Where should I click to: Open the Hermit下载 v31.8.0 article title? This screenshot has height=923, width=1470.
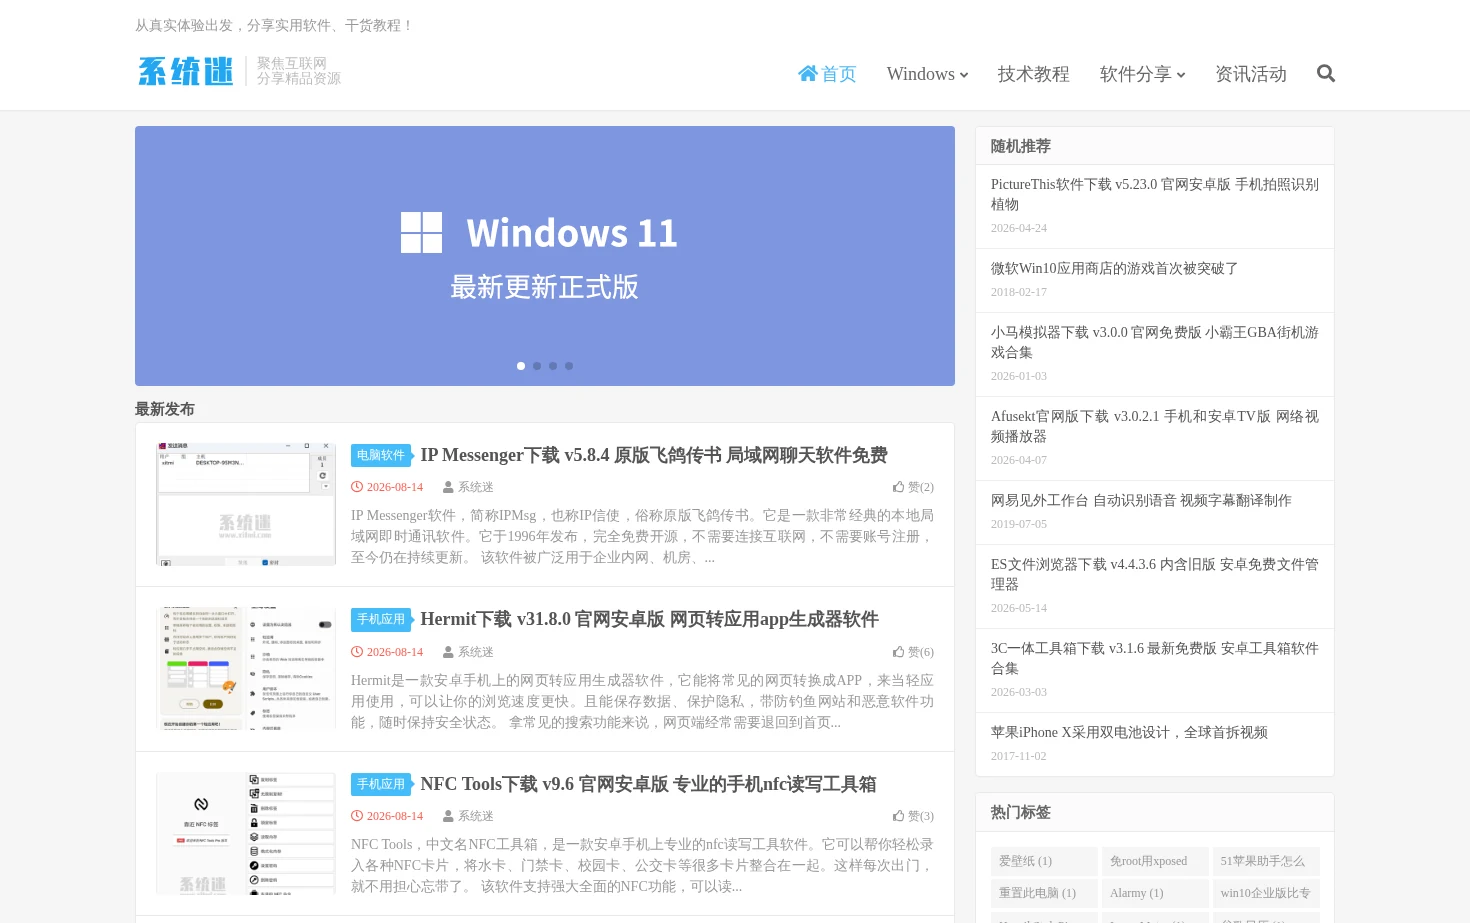pos(649,619)
